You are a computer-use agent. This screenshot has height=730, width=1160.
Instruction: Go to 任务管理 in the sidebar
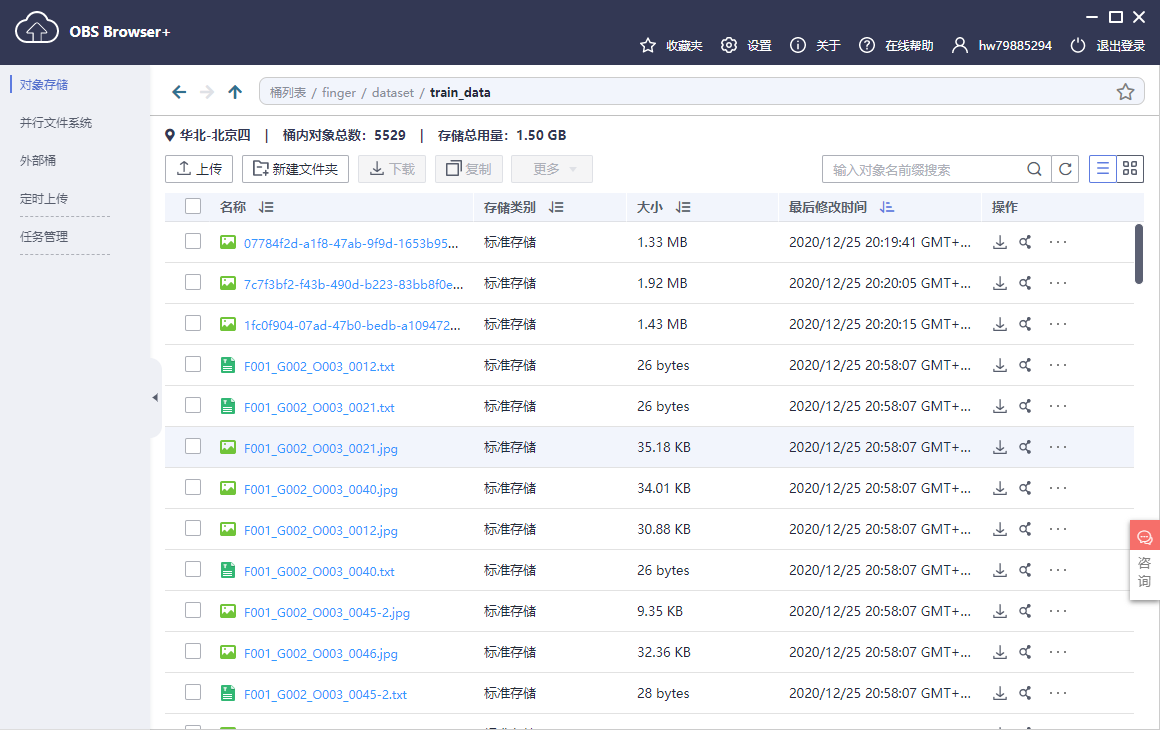pos(44,237)
